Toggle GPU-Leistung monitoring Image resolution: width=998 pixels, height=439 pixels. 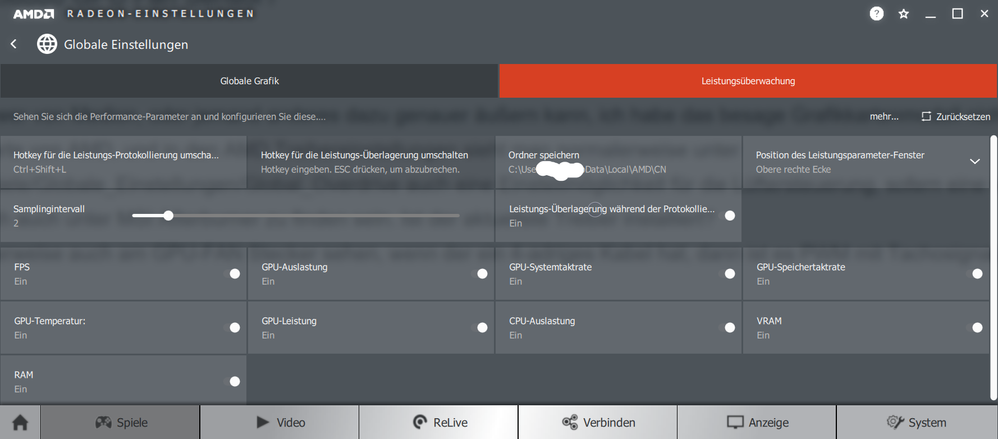pos(482,327)
